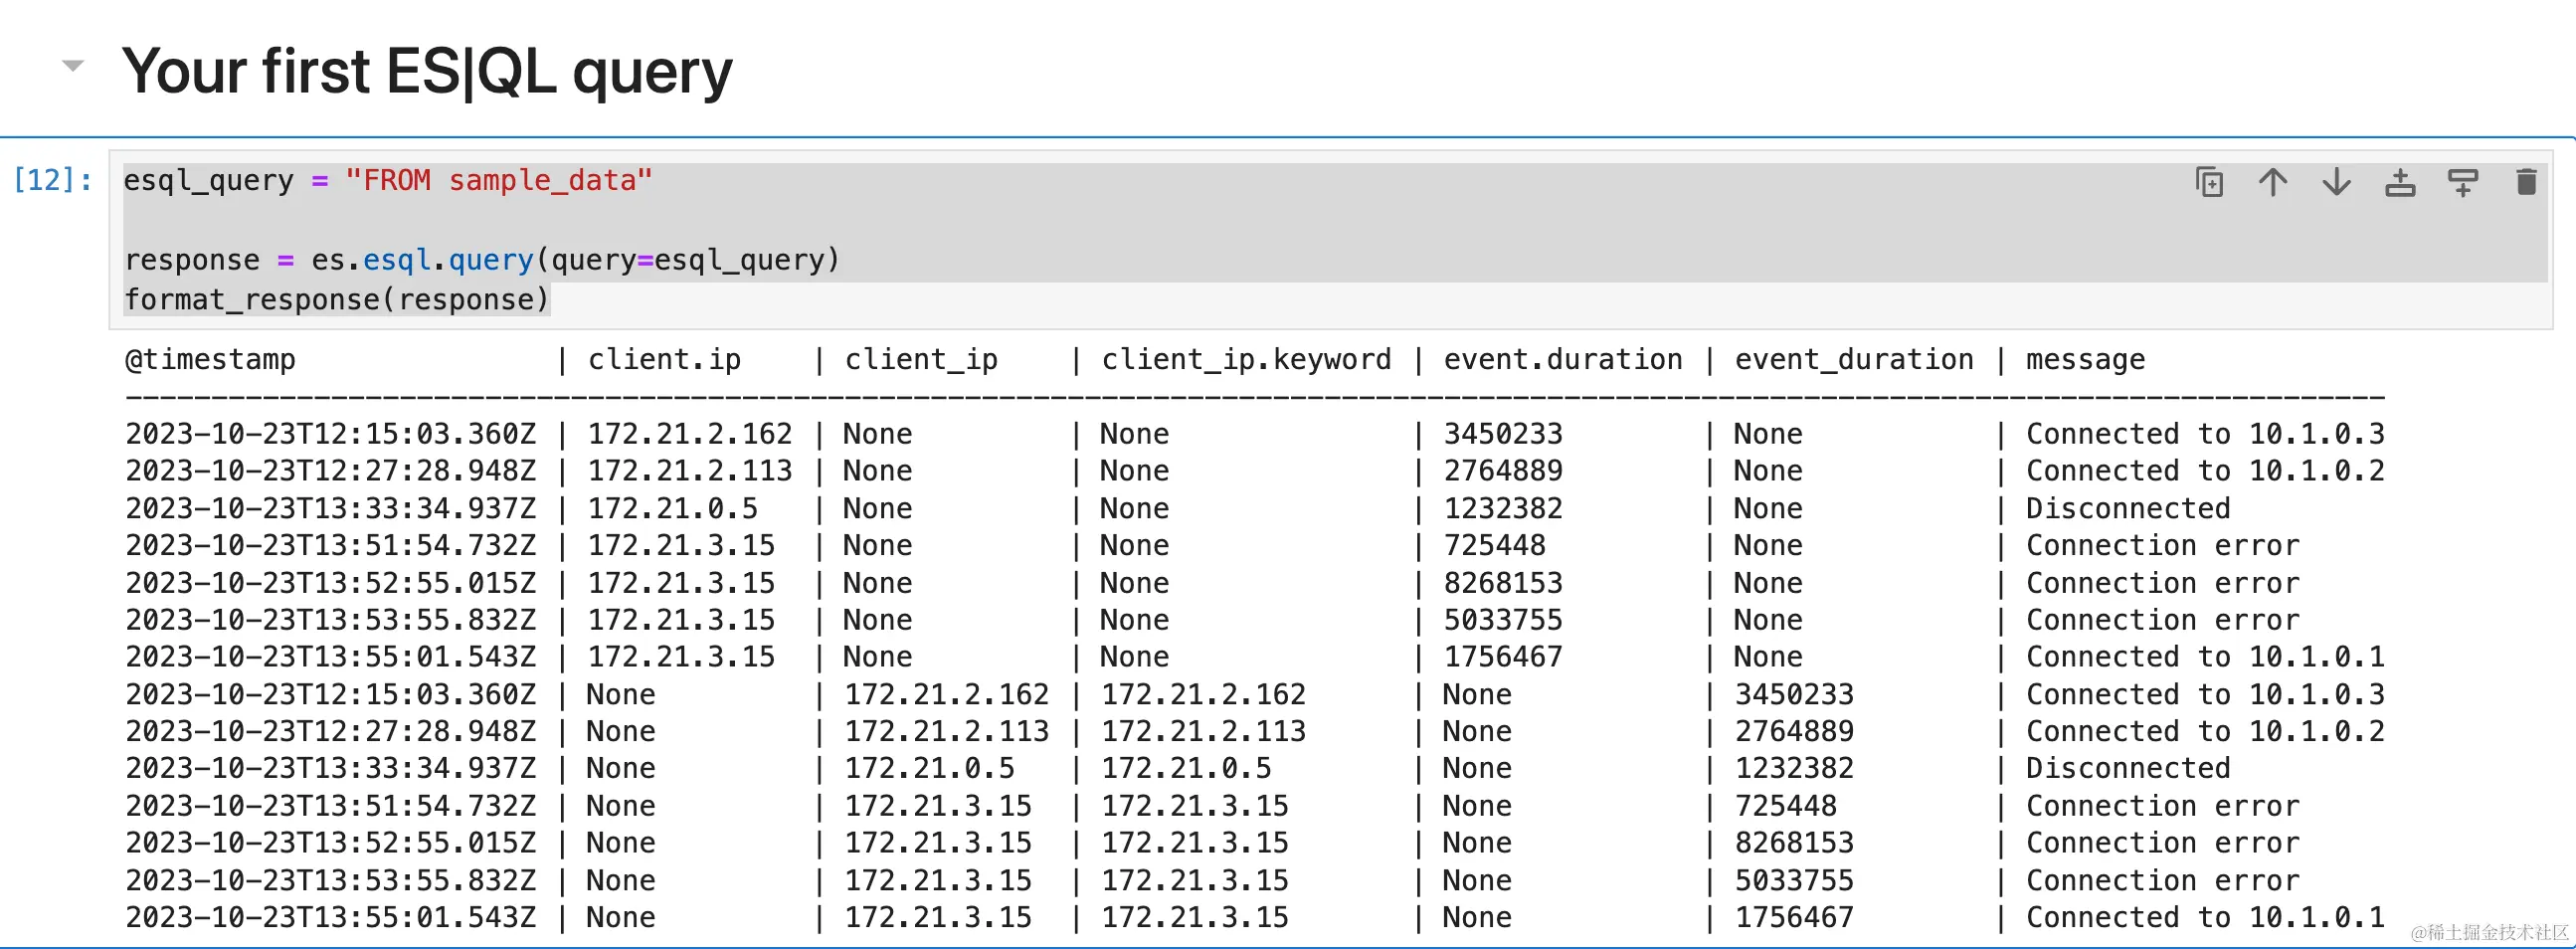Insert a cell below this one
The image size is (2576, 949).
[x=2463, y=183]
